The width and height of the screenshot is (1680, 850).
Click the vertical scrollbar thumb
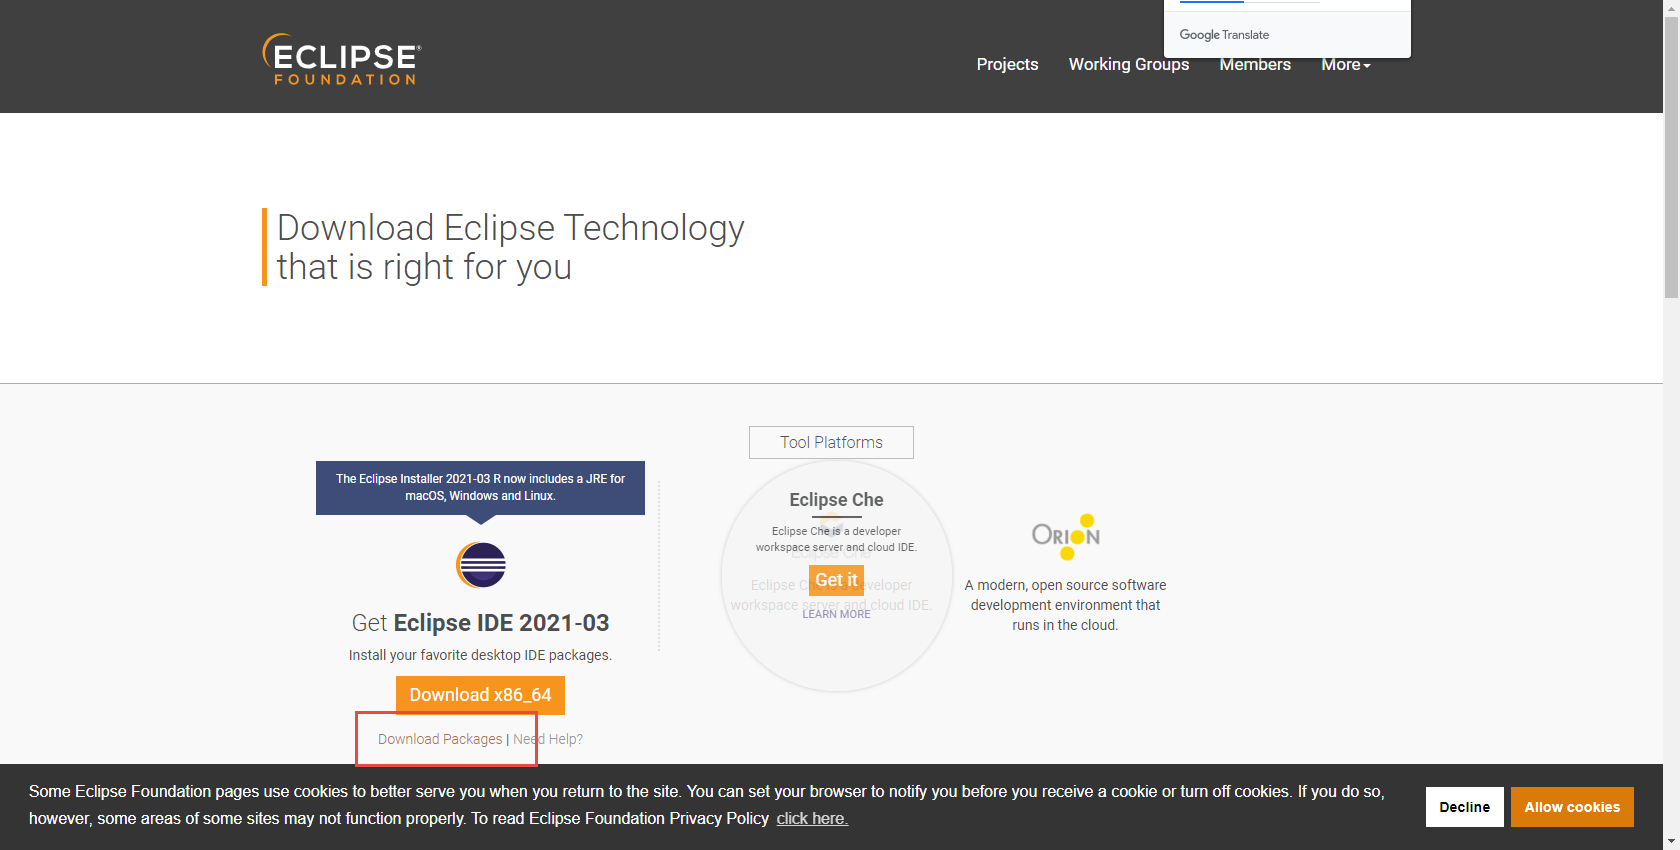[x=1671, y=157]
